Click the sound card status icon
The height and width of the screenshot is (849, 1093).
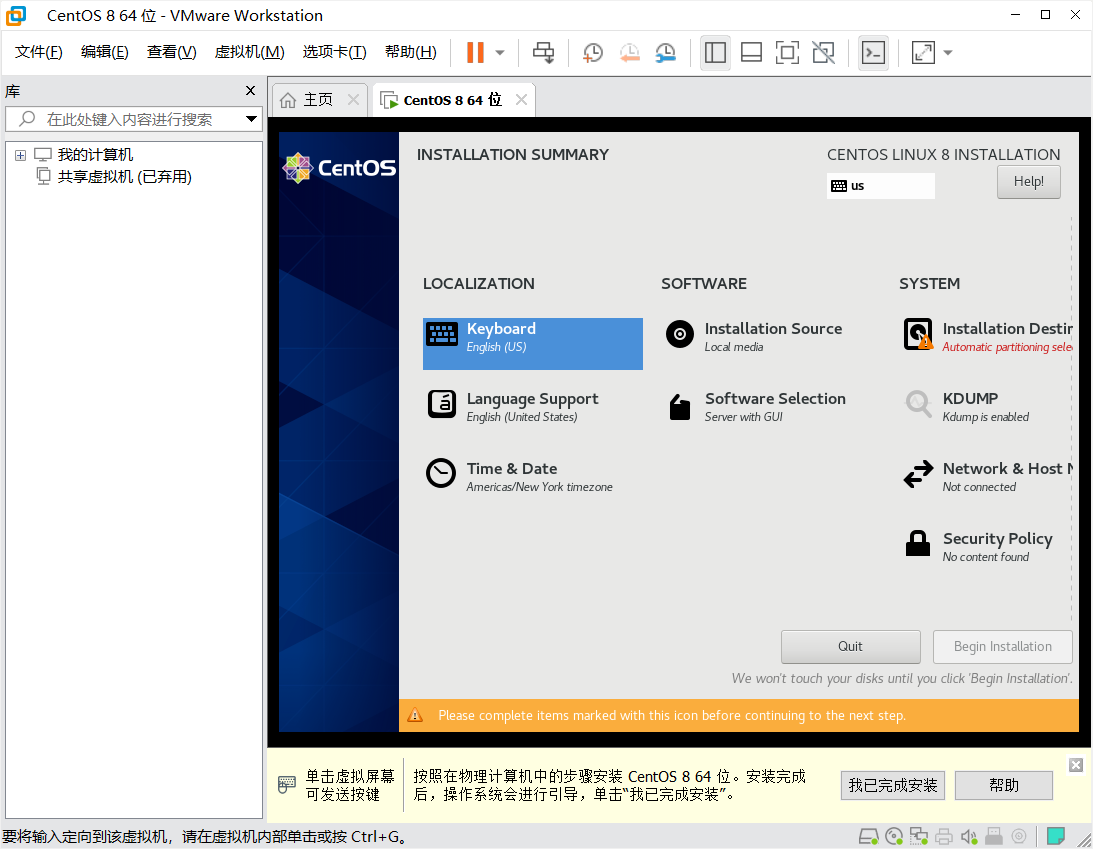969,836
